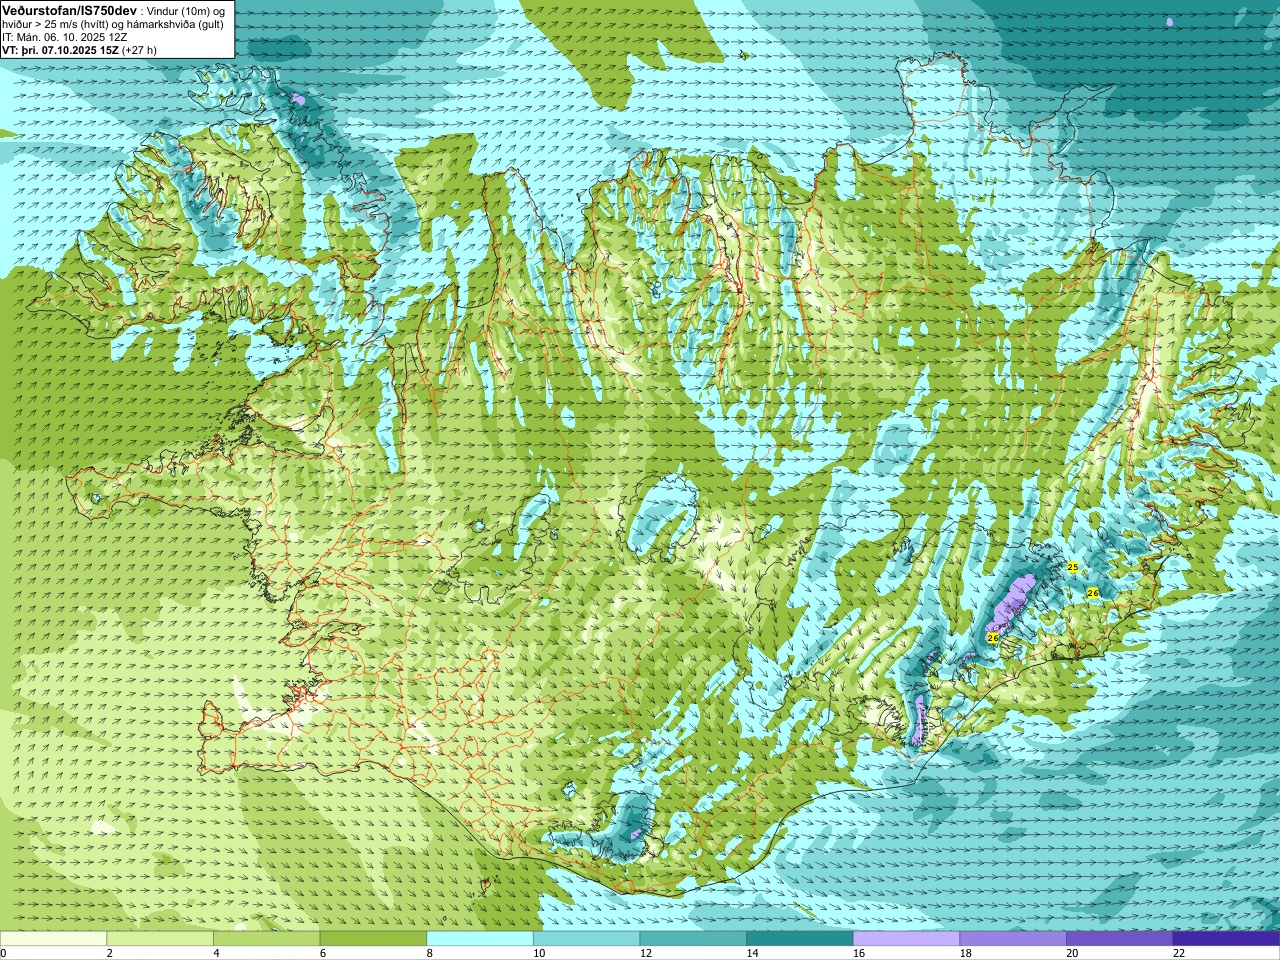Pick the 10–12 m/s light teal swatch

[x=586, y=939]
